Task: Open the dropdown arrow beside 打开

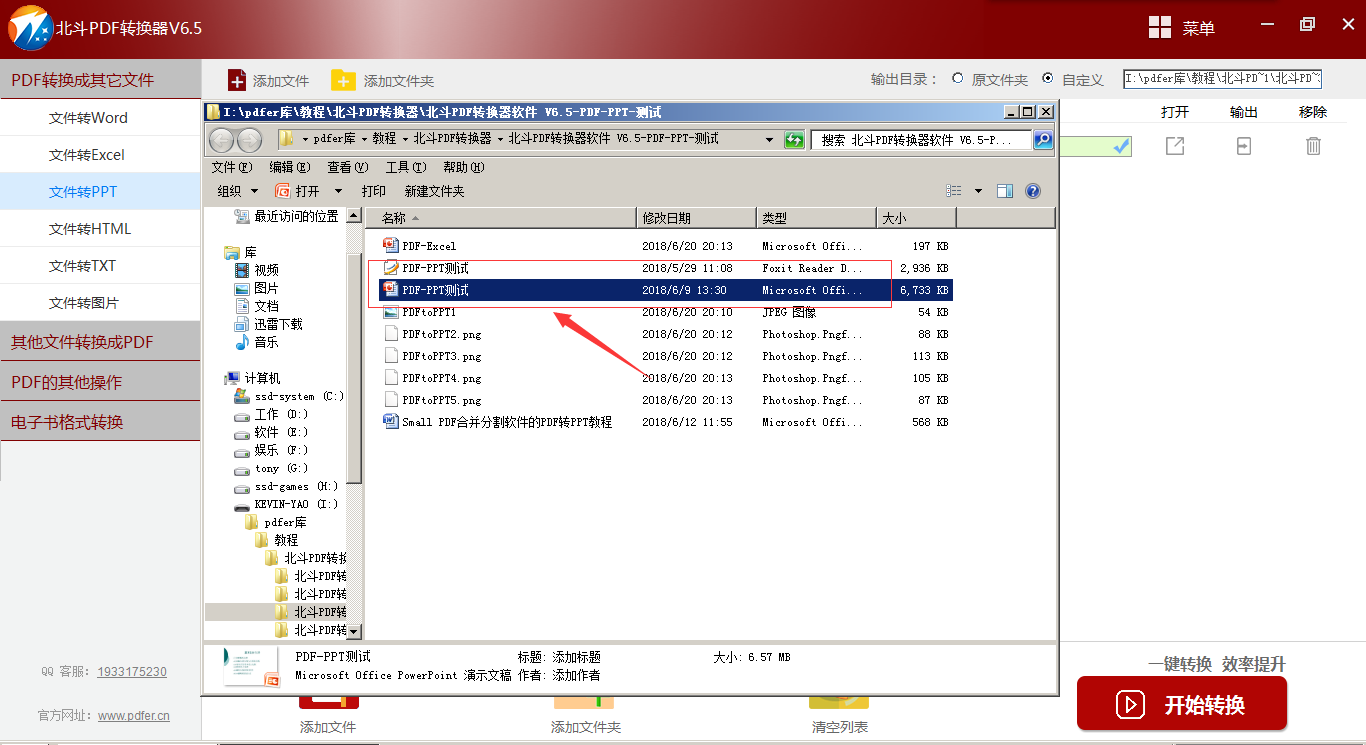Action: pyautogui.click(x=338, y=191)
